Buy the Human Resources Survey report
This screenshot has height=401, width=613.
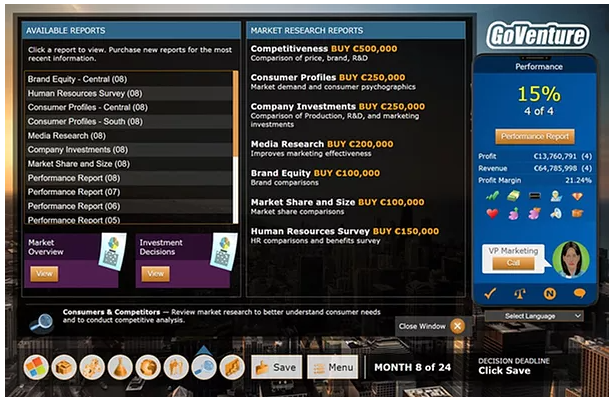coord(406,231)
